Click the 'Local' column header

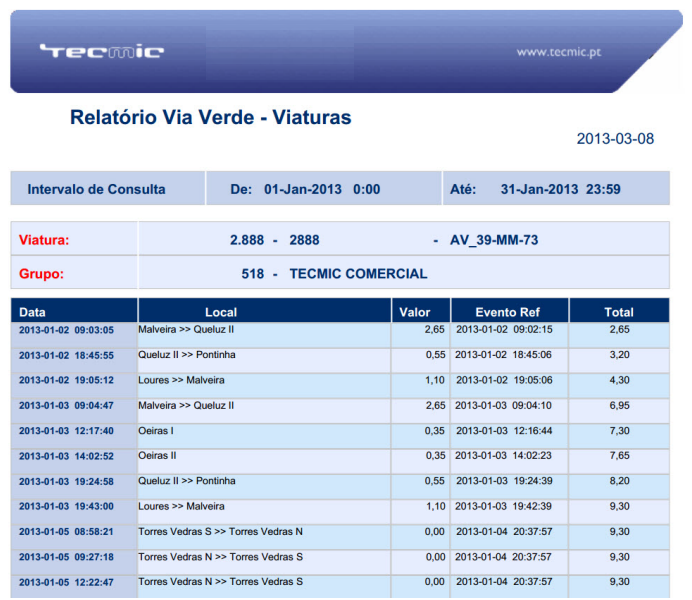(x=221, y=312)
